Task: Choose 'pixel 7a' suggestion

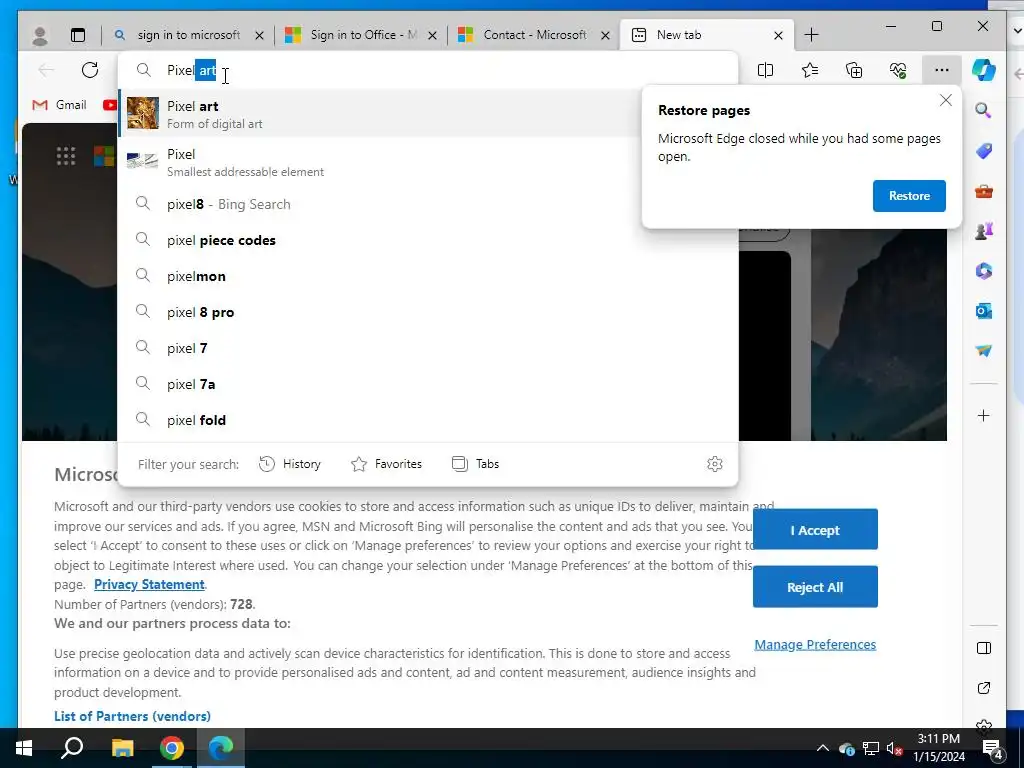Action: (x=428, y=384)
